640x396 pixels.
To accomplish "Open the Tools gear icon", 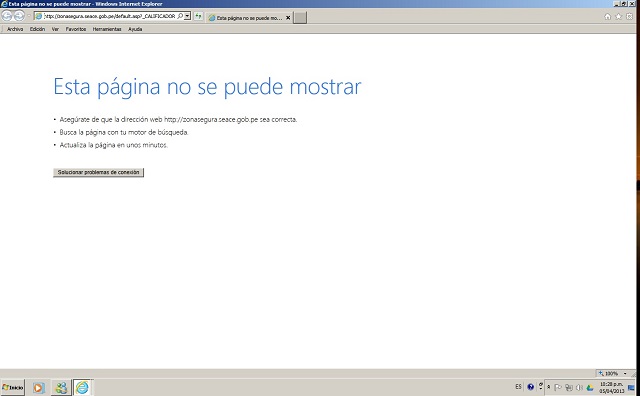I will 630,16.
